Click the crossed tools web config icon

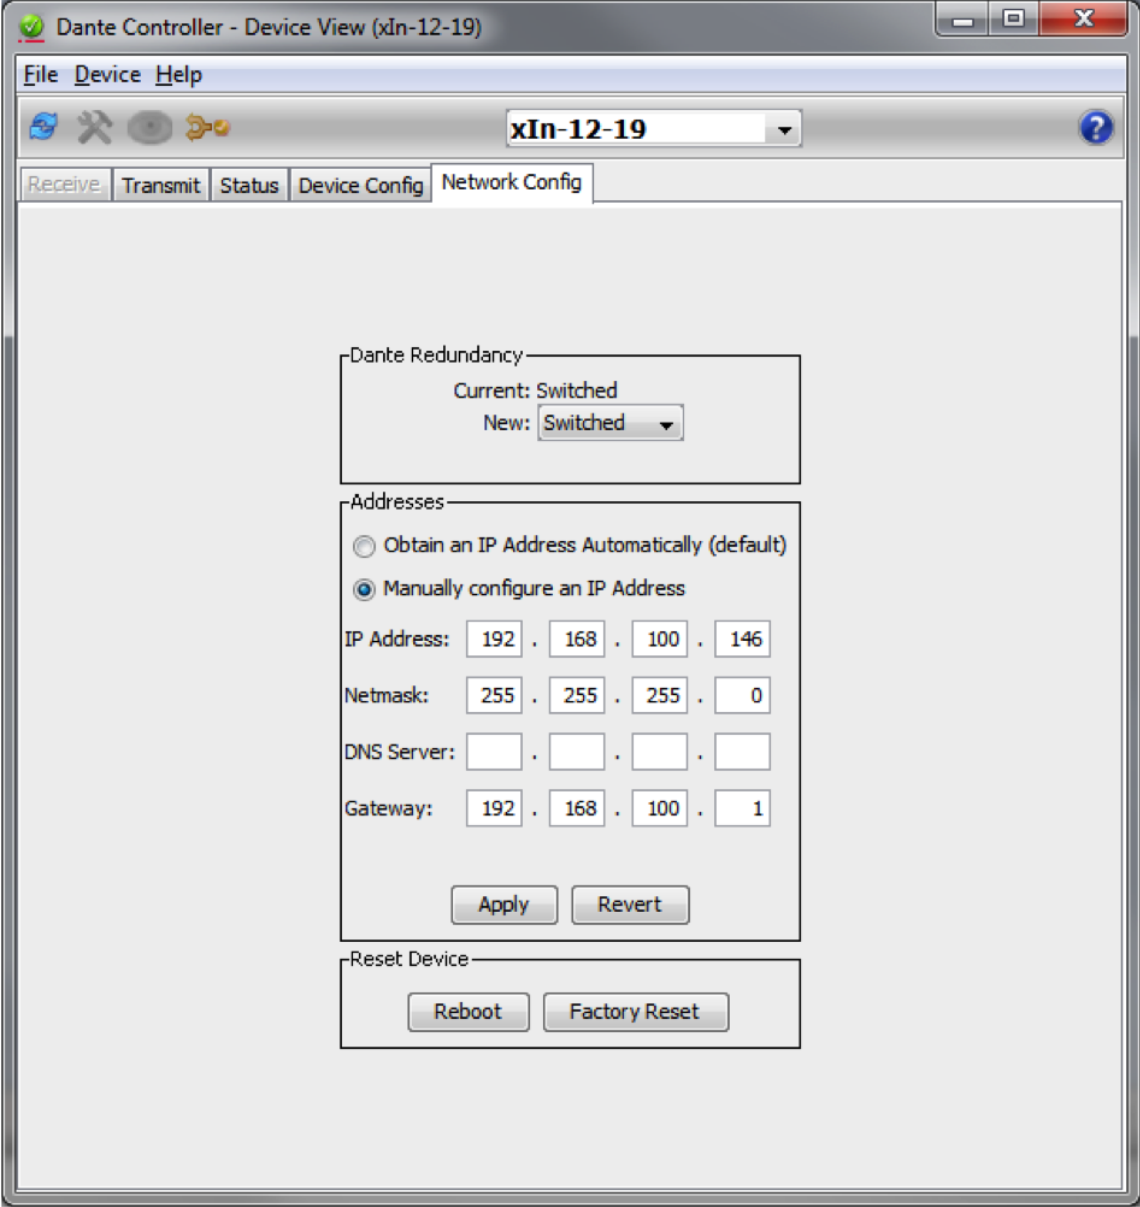click(x=95, y=127)
